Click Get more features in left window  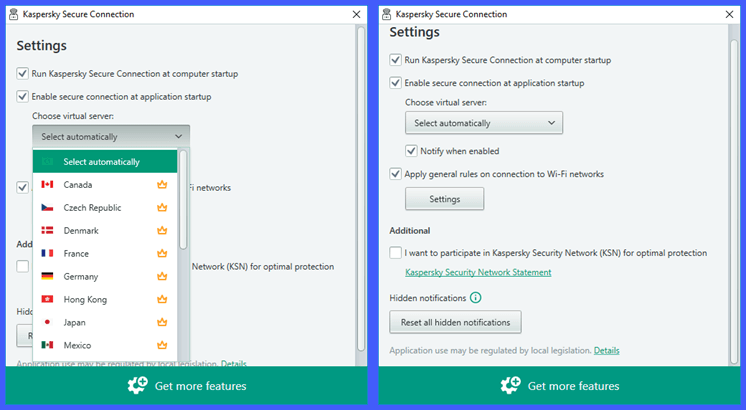[x=186, y=385]
